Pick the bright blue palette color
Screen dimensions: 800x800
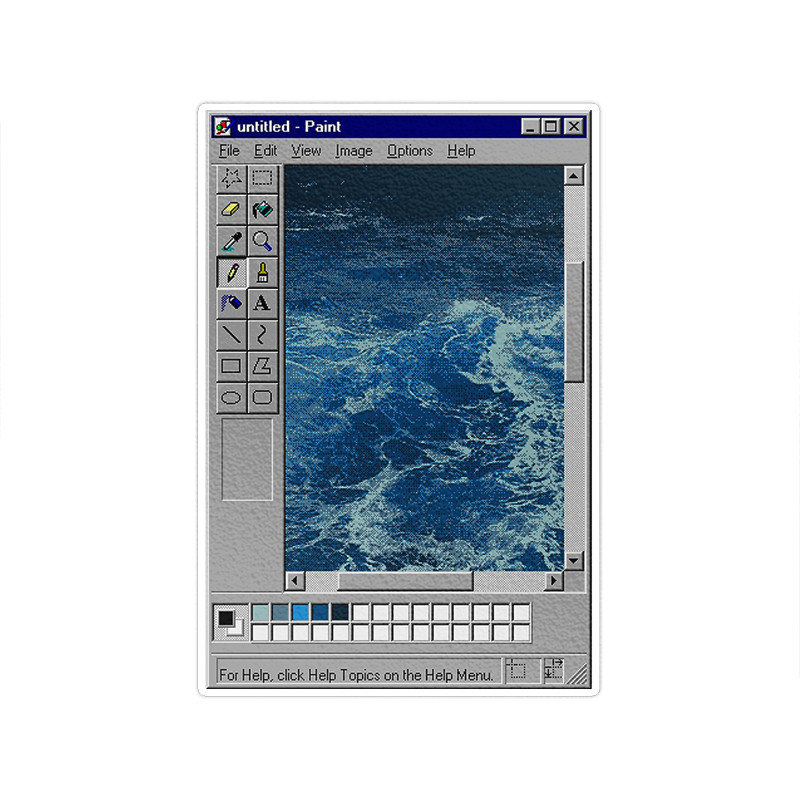[300, 612]
